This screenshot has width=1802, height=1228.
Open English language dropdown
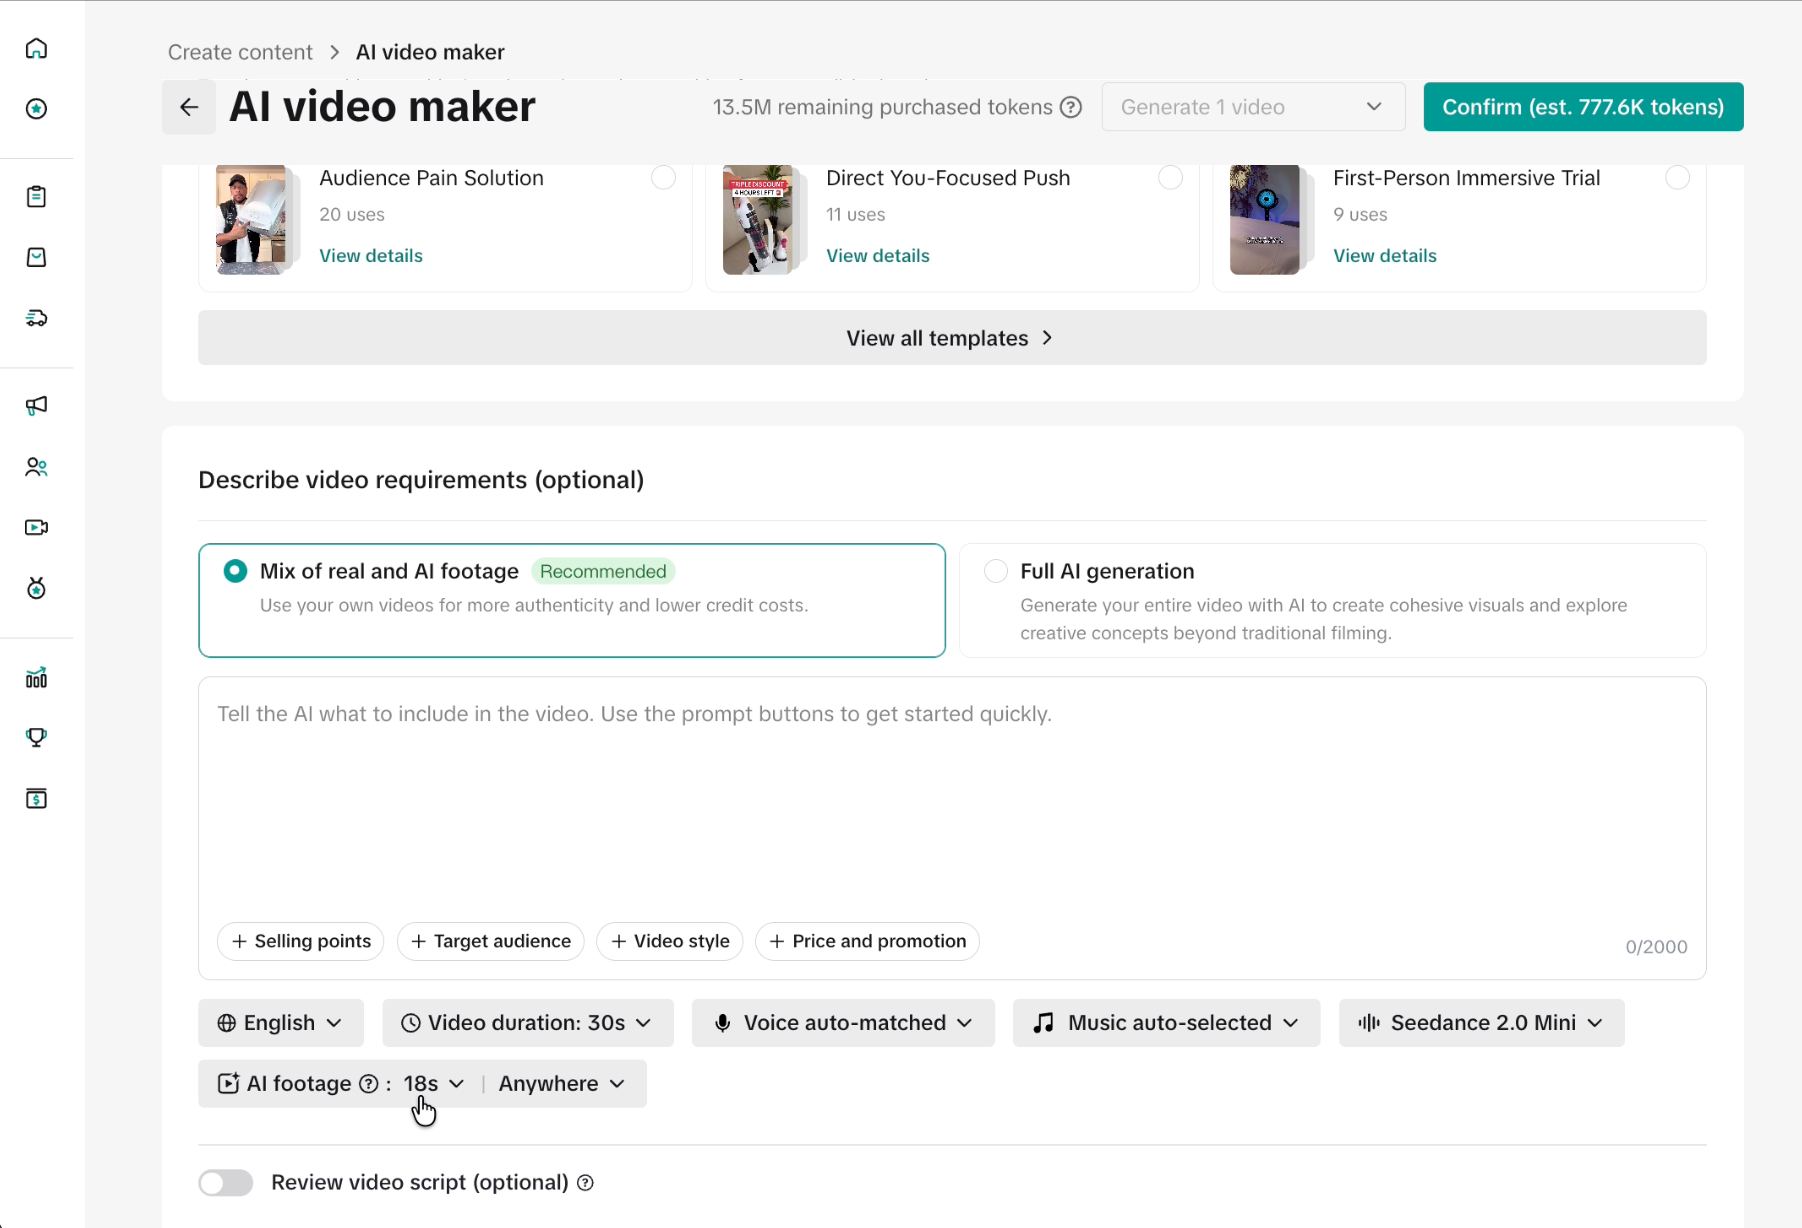pos(281,1023)
